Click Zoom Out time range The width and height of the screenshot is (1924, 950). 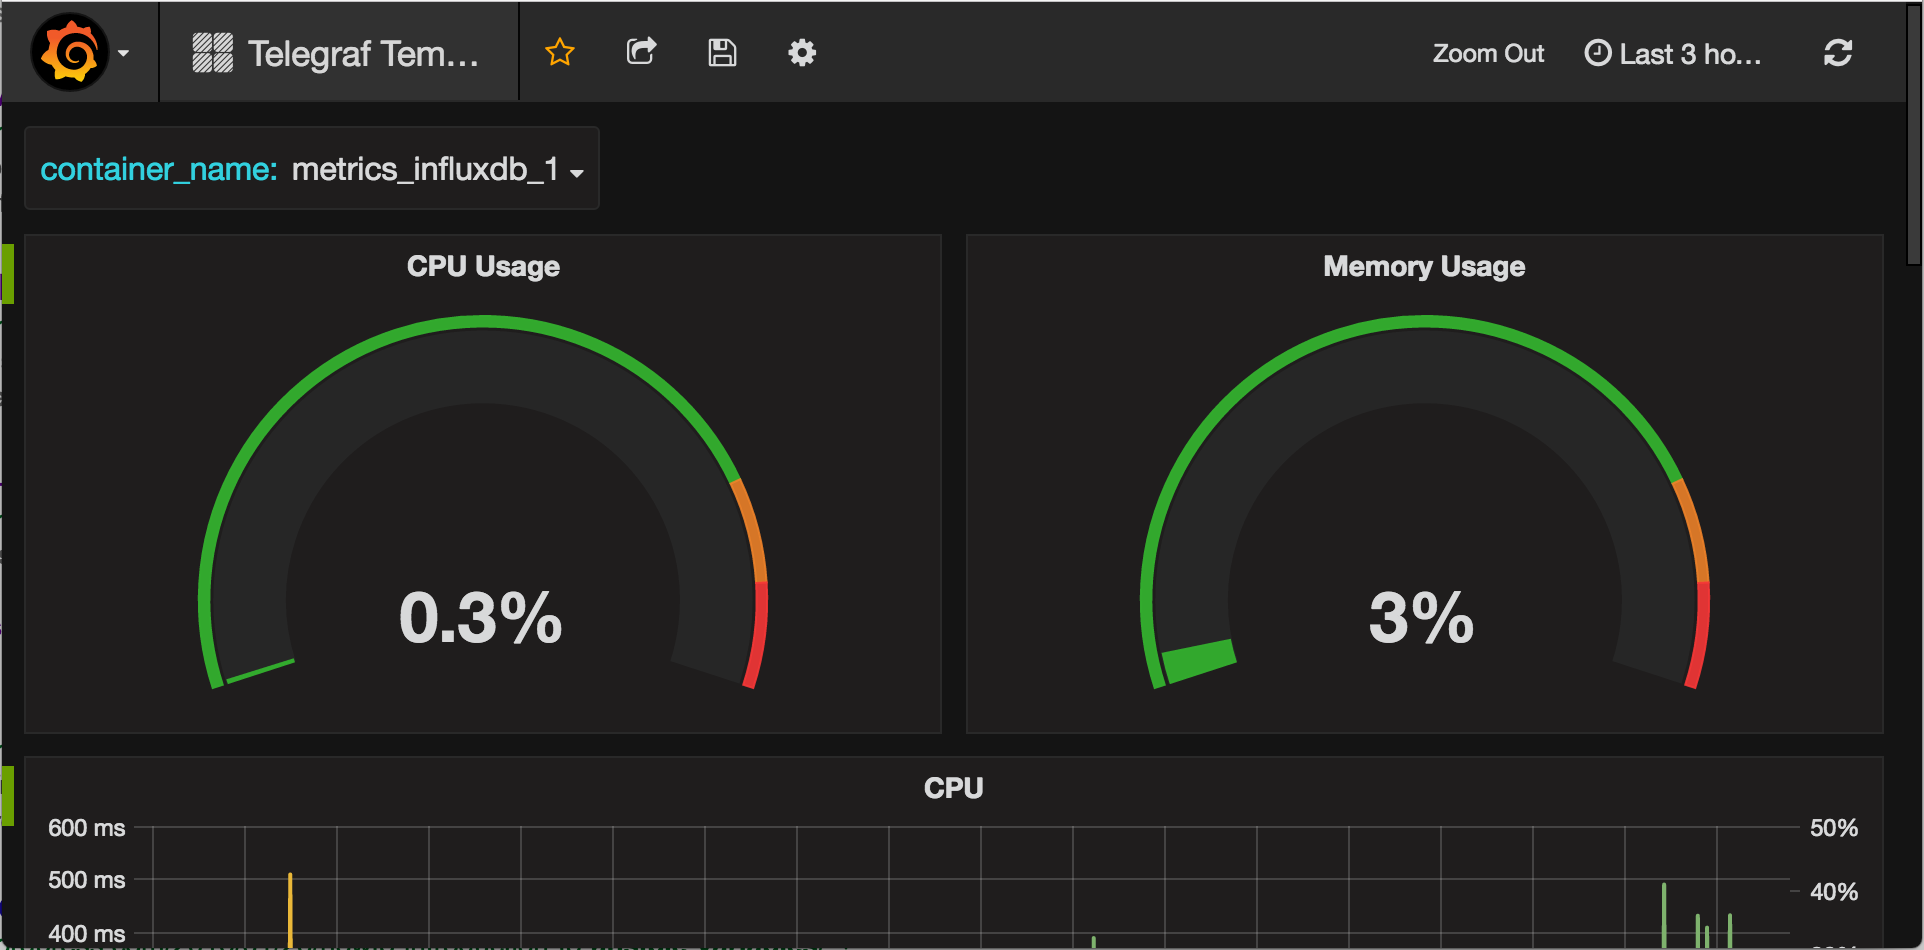1488,53
